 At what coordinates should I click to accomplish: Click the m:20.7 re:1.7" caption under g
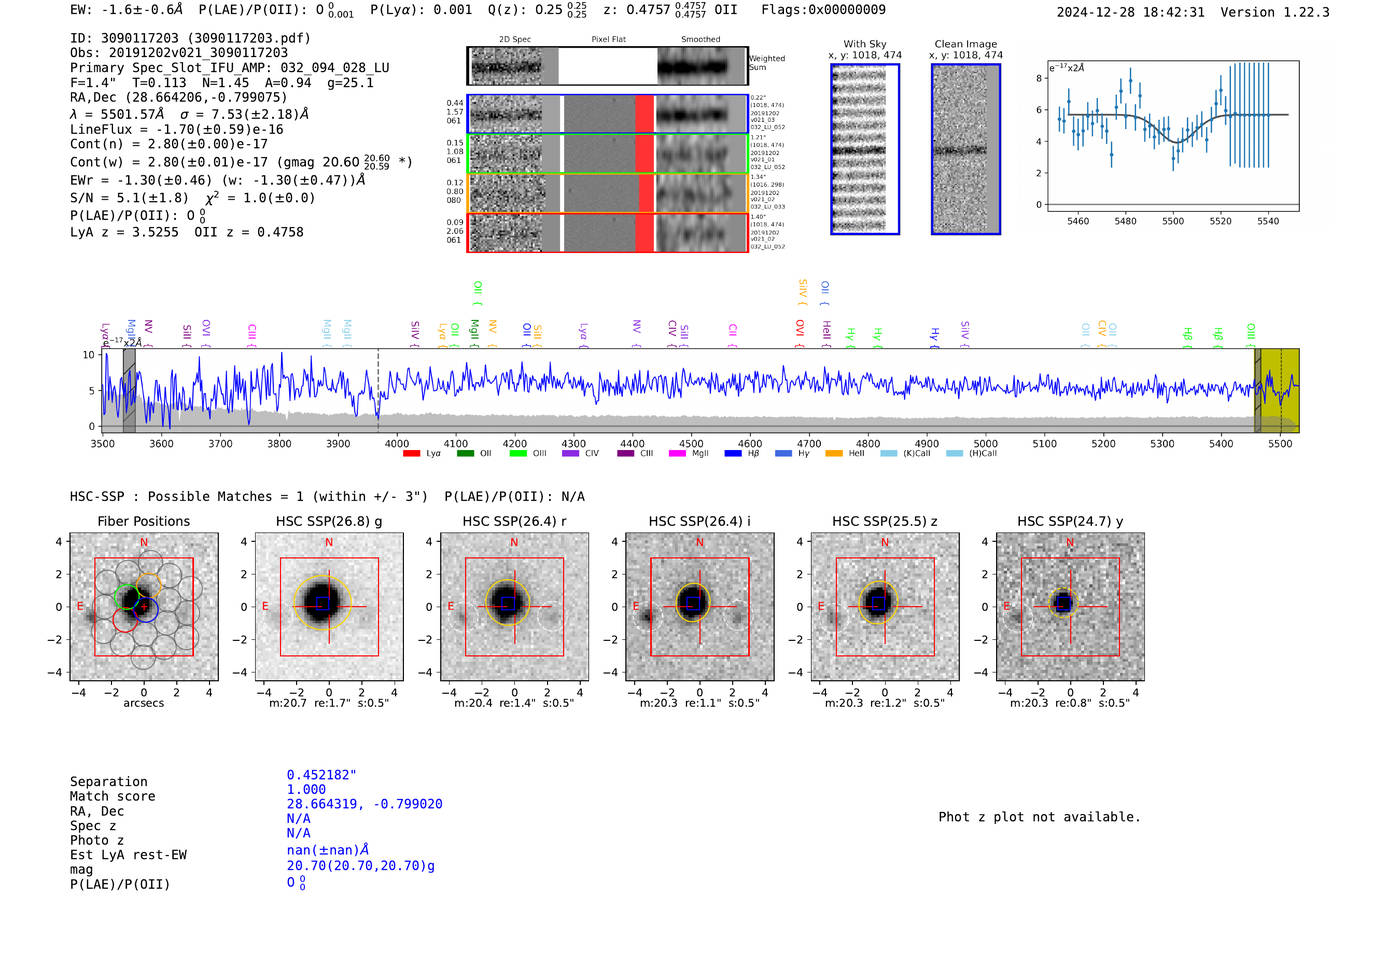point(329,703)
